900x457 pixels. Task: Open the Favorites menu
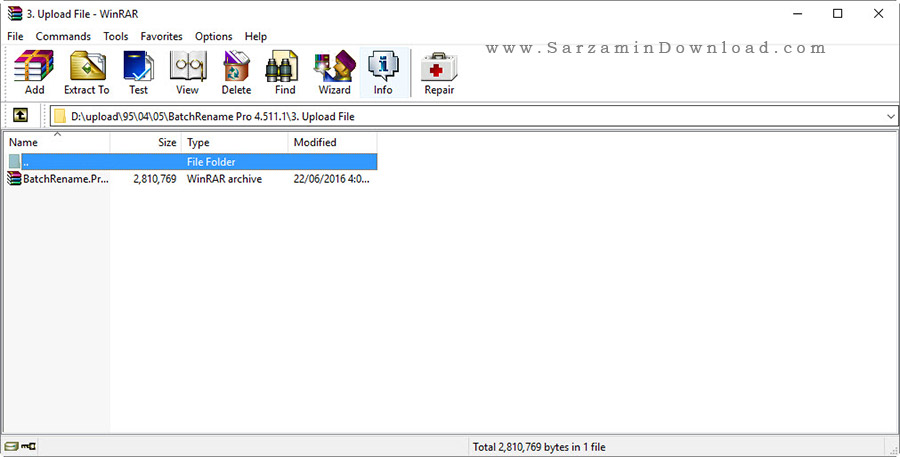pyautogui.click(x=161, y=36)
